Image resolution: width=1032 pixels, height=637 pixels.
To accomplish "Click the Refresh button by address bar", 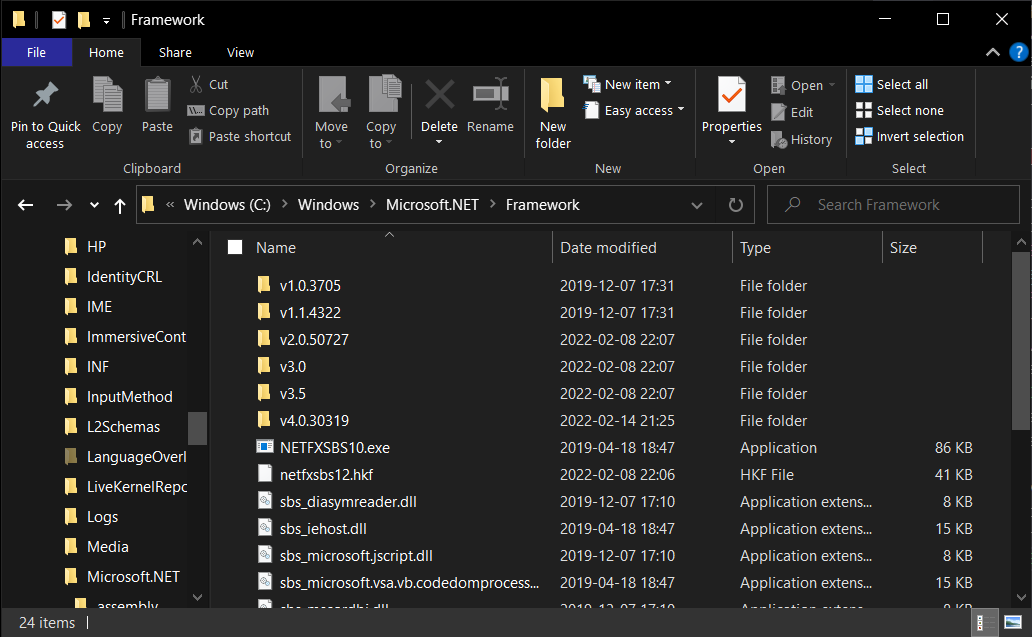I will coord(736,205).
